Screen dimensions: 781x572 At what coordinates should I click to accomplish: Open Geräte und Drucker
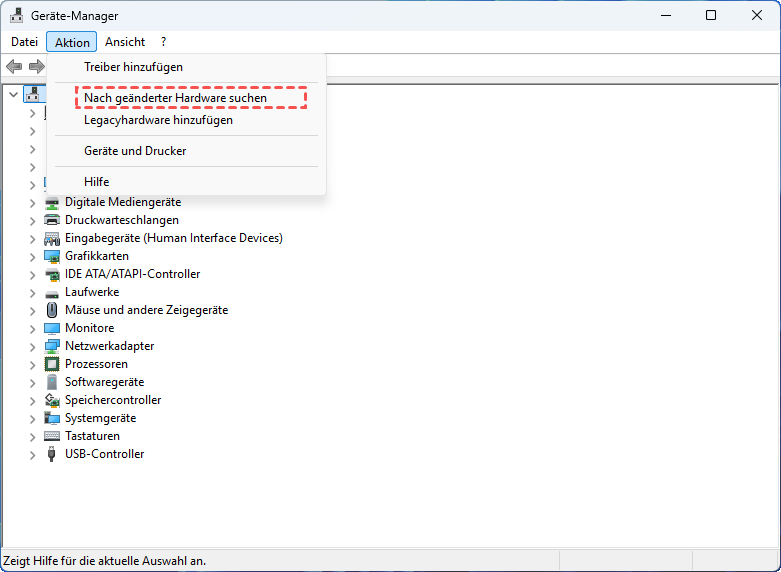[x=186, y=151]
